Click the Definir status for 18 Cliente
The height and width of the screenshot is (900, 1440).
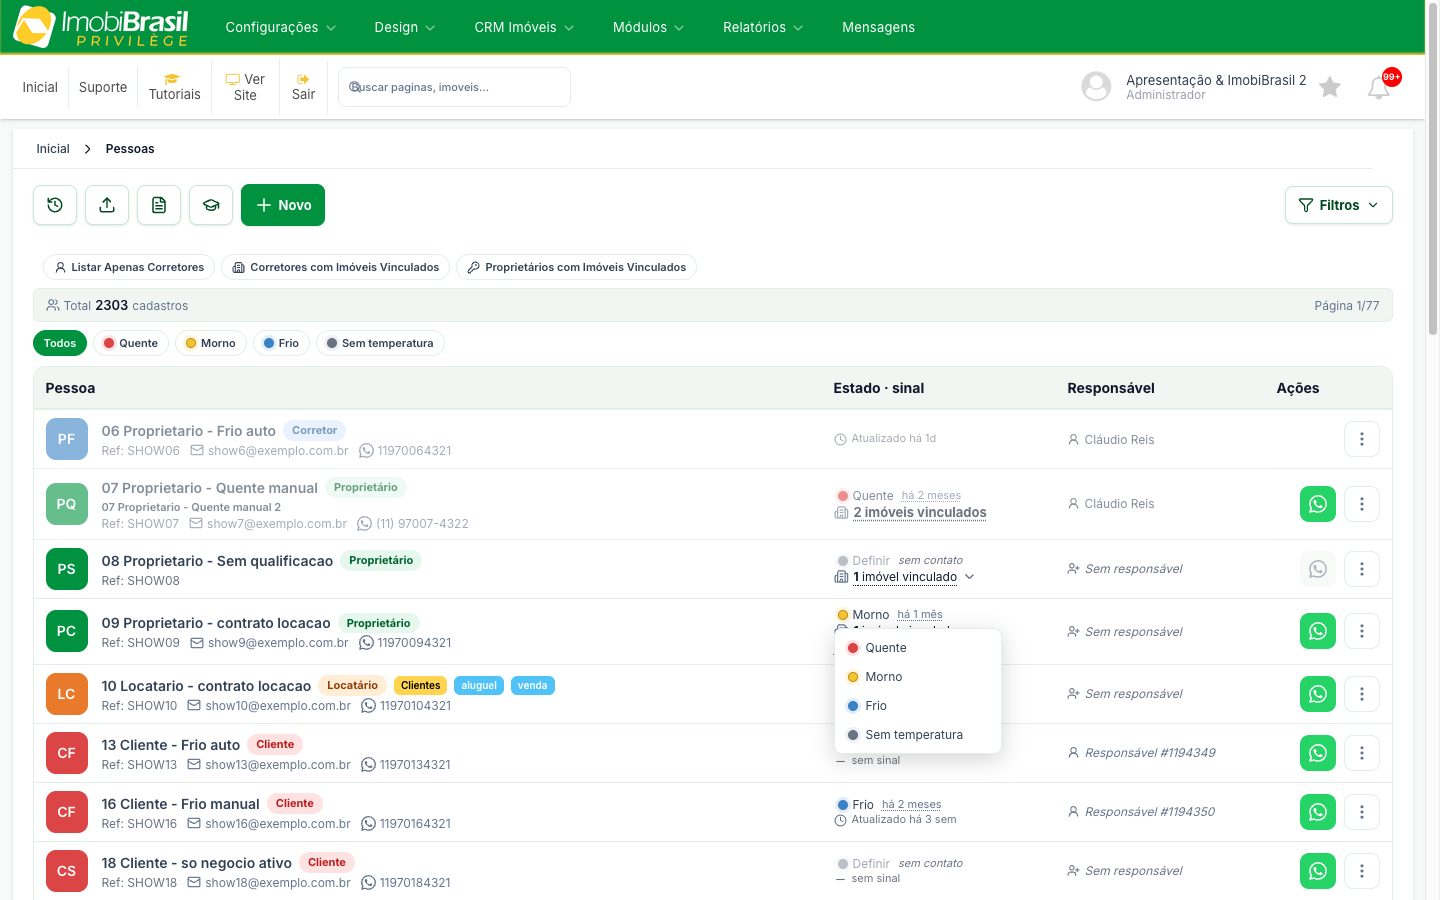point(864,864)
